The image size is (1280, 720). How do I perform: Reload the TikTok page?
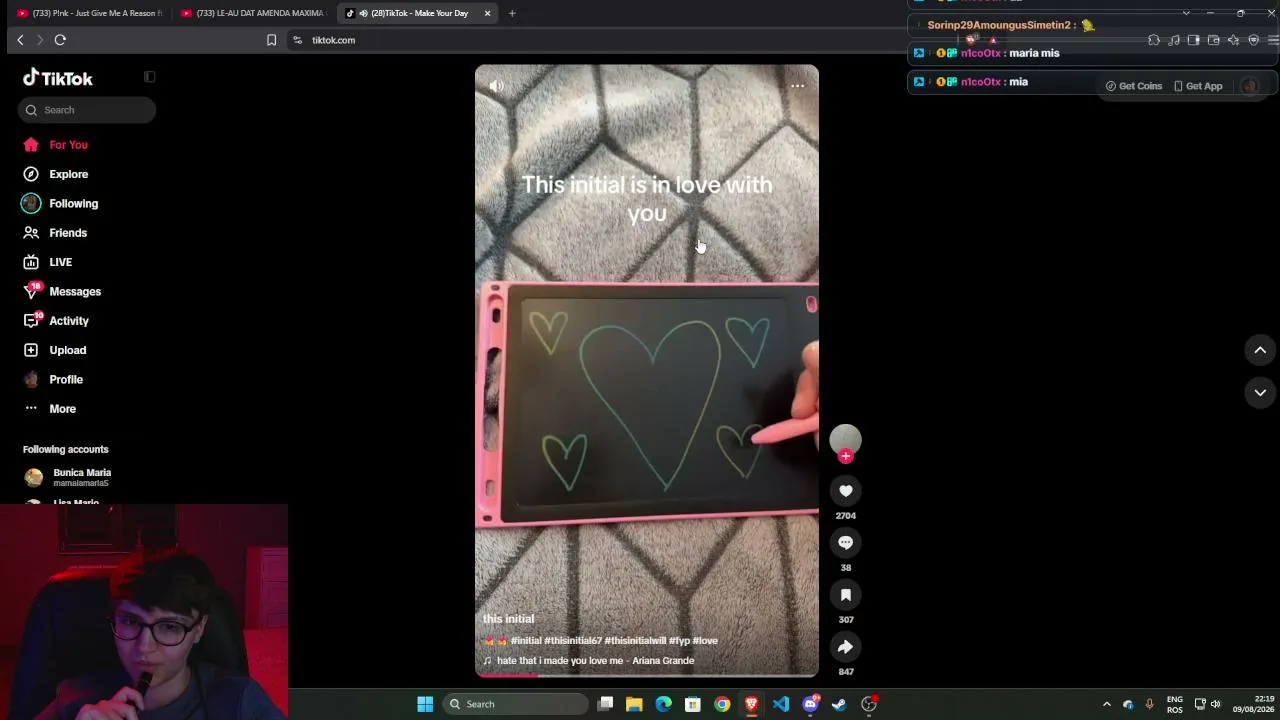coord(60,40)
